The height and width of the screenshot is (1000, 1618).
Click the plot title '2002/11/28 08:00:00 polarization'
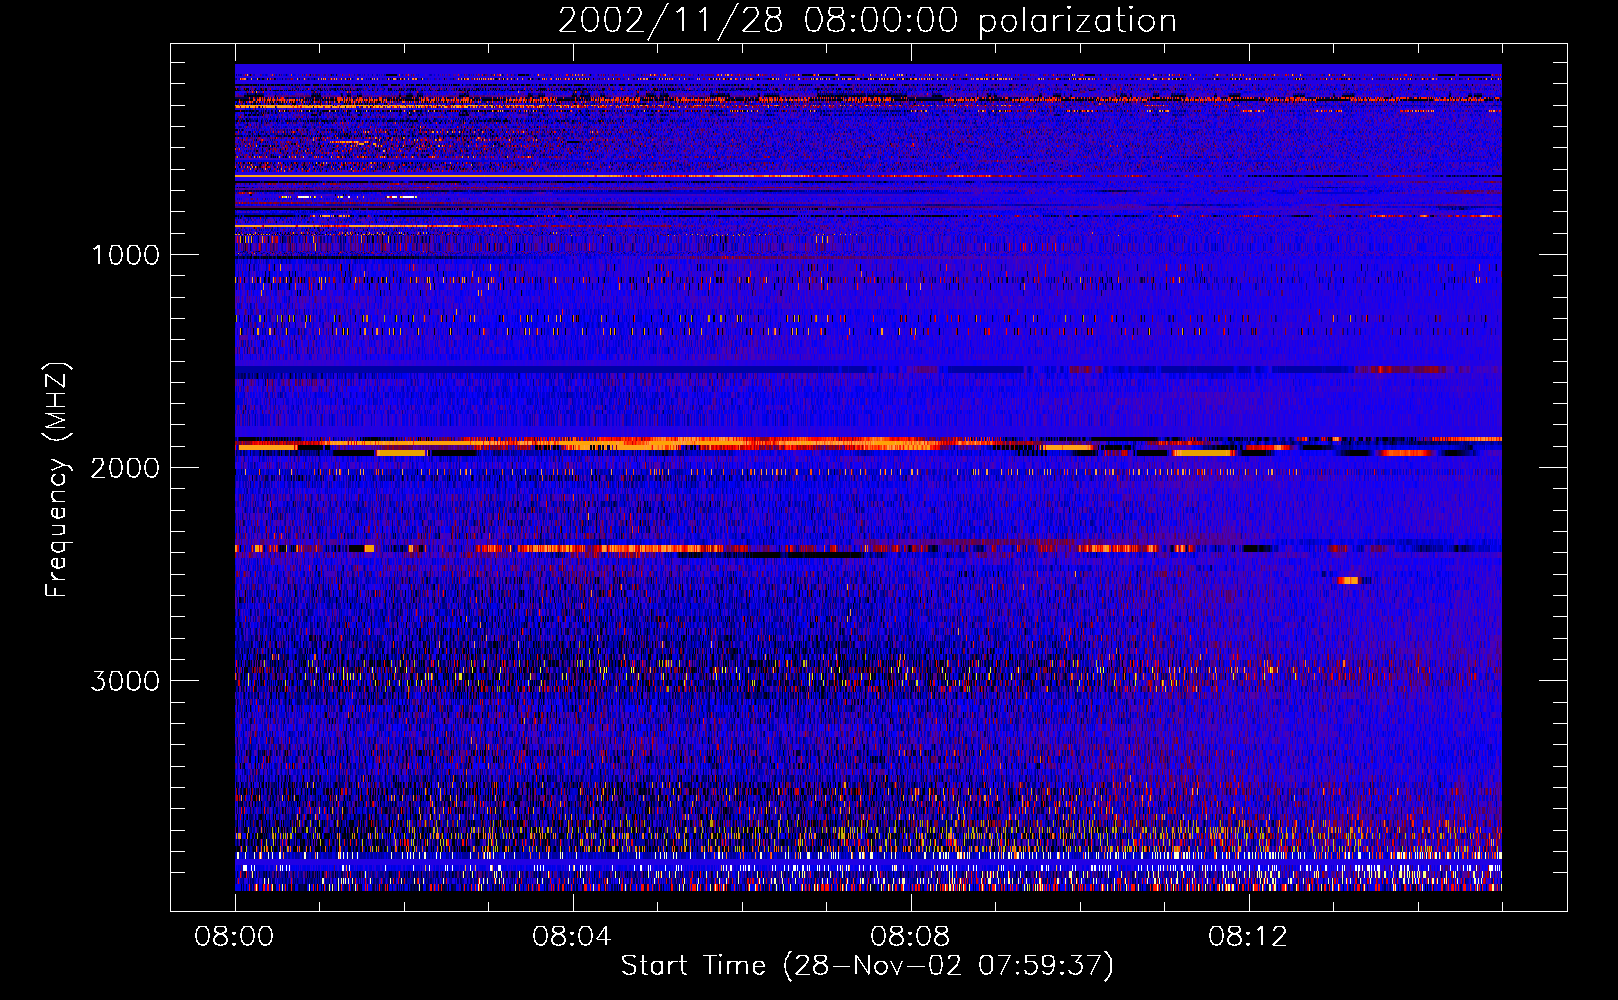pos(867,21)
